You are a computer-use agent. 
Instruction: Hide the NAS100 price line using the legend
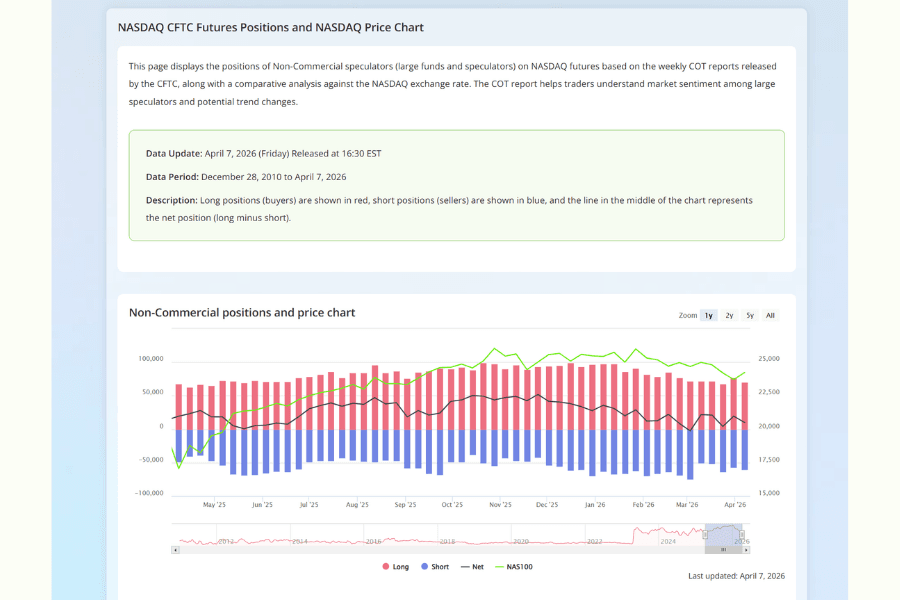tap(520, 566)
